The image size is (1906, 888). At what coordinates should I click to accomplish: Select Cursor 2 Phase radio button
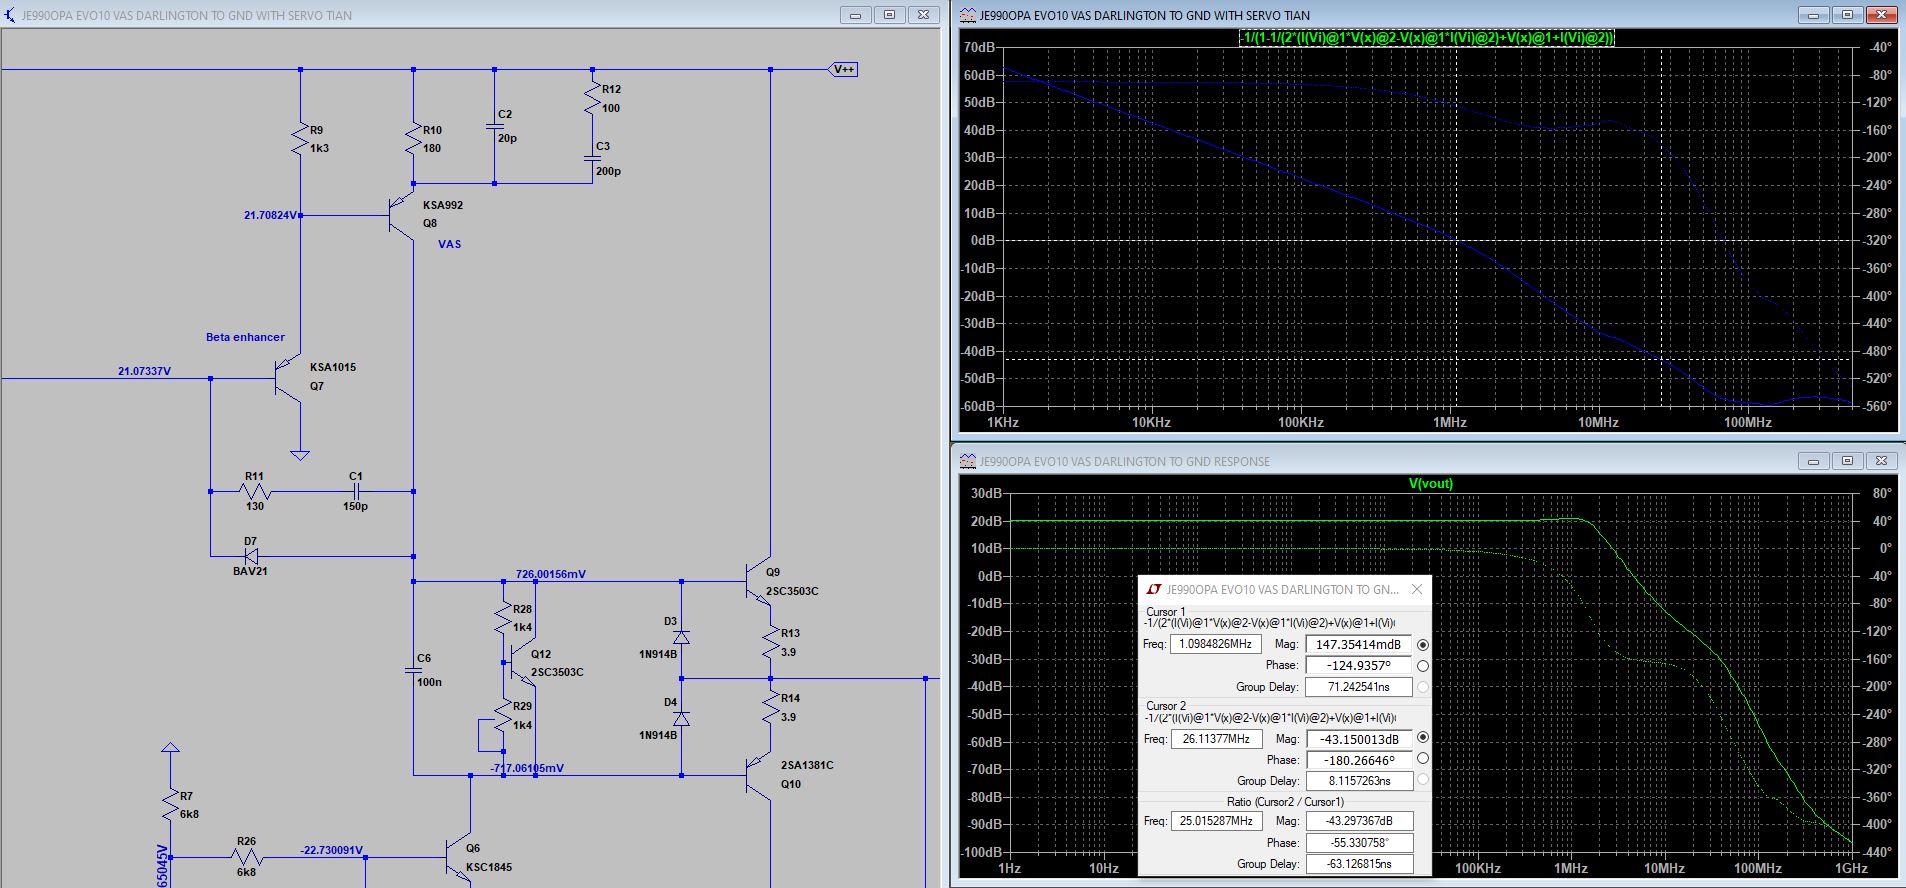pos(1423,759)
